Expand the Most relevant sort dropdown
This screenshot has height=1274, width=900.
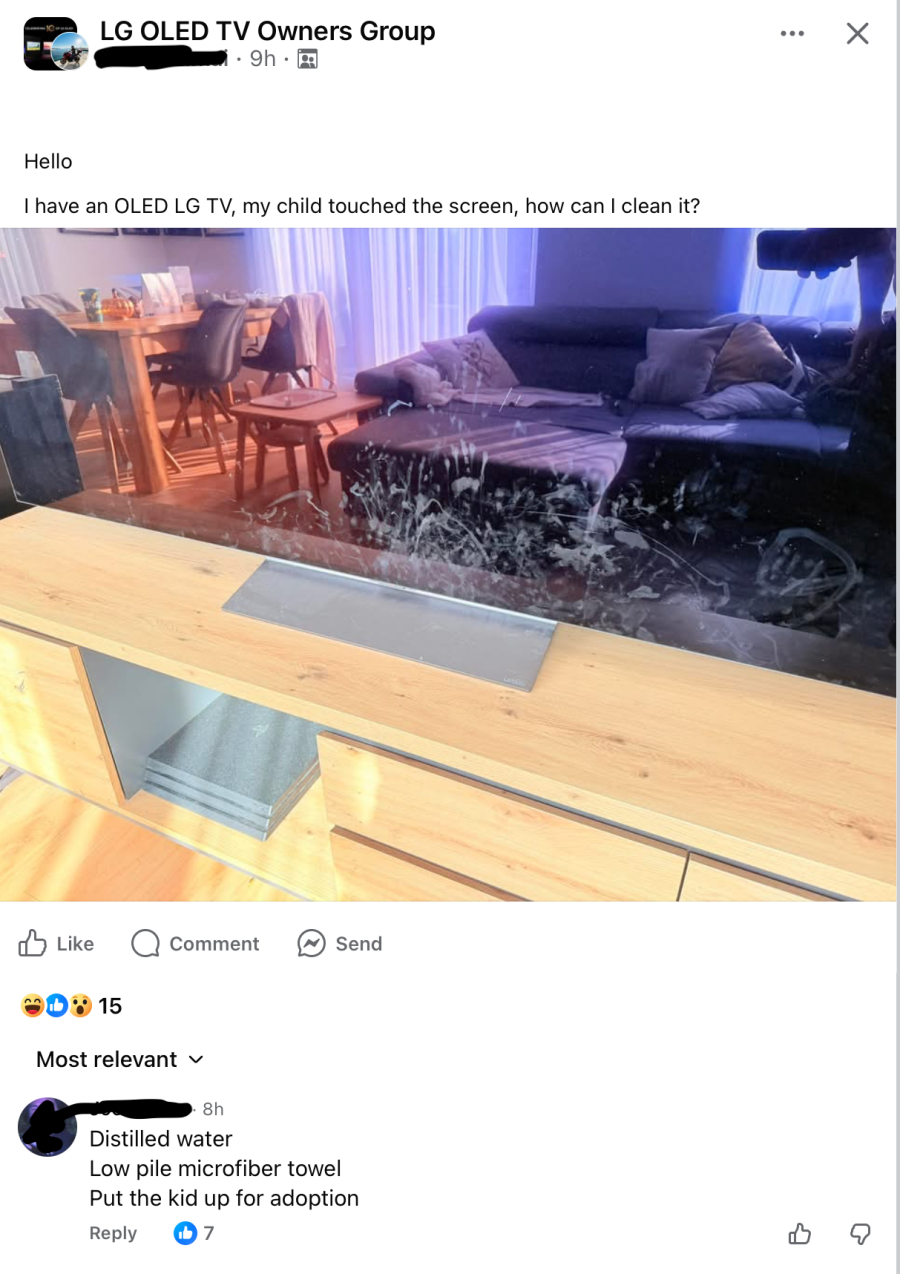point(120,1059)
